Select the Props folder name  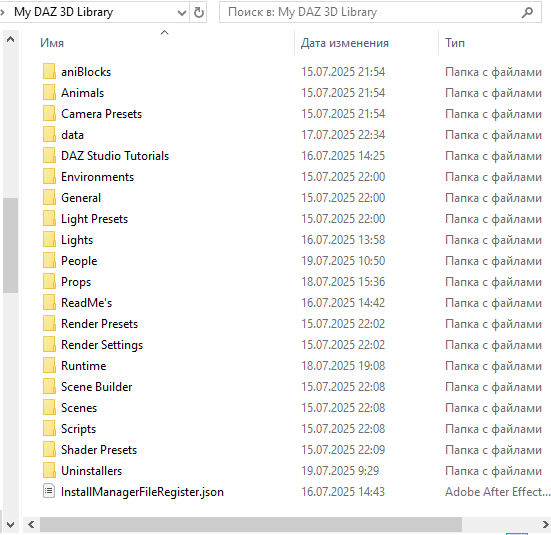(x=76, y=282)
